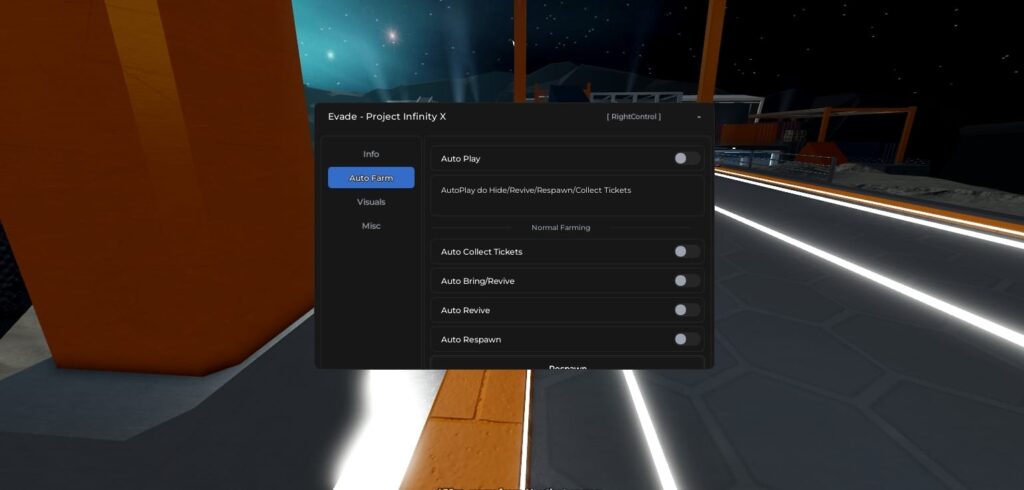
Task: Click the Auto Respawn label
Action: [471, 340]
